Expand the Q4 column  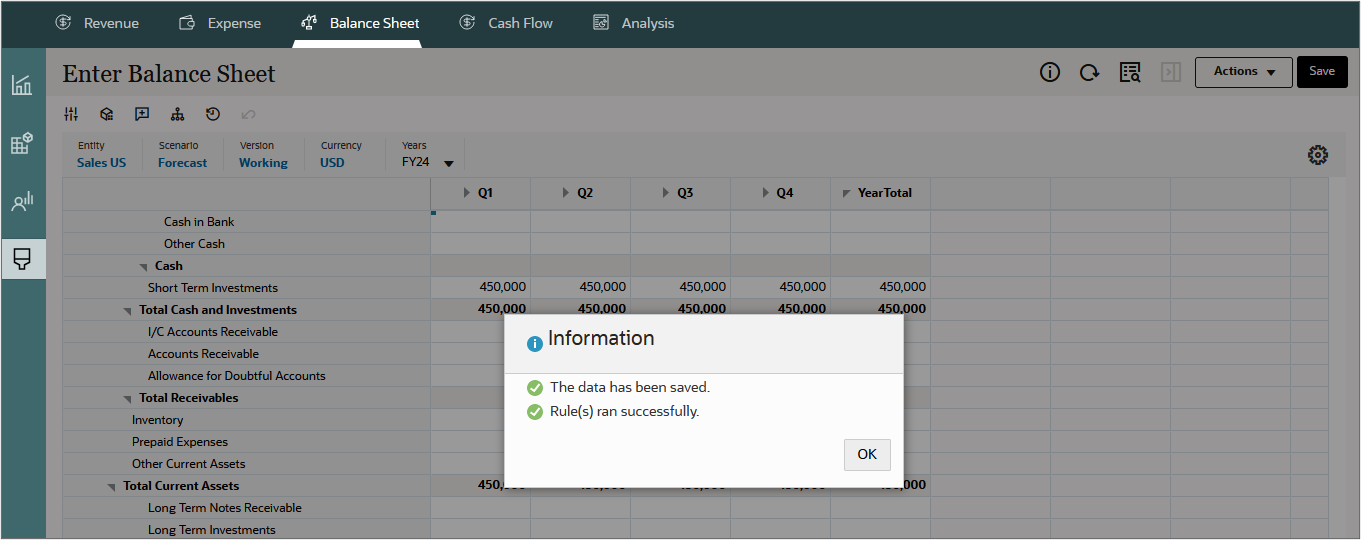point(767,193)
